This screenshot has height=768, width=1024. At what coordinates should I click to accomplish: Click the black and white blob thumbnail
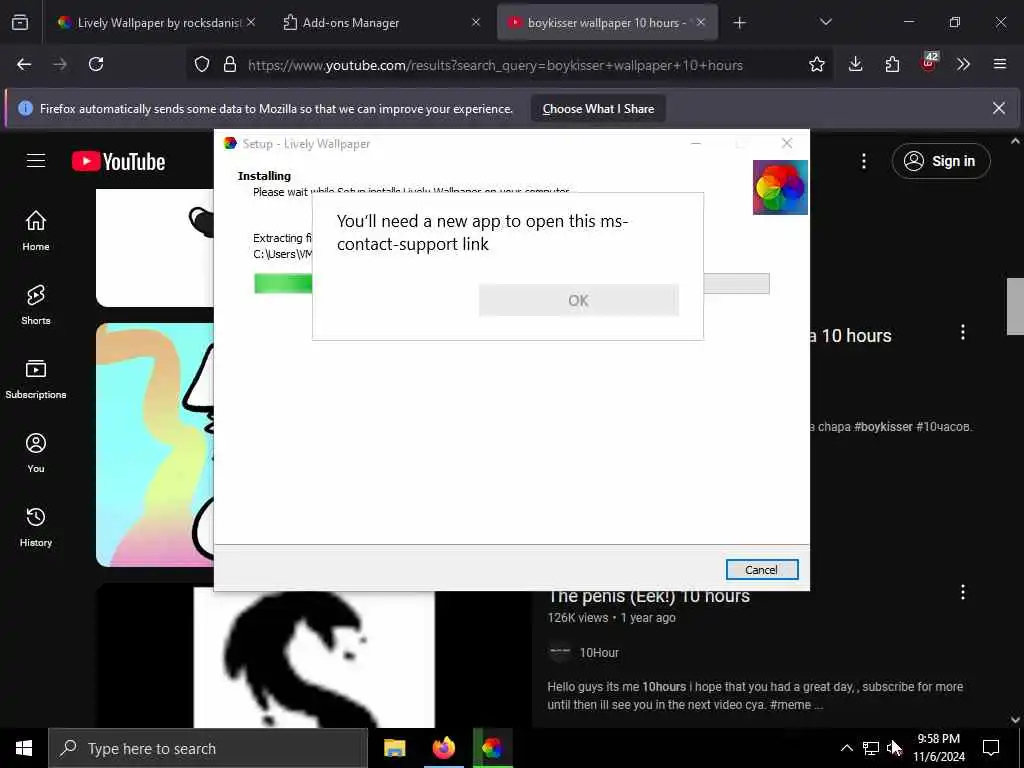tap(314, 656)
